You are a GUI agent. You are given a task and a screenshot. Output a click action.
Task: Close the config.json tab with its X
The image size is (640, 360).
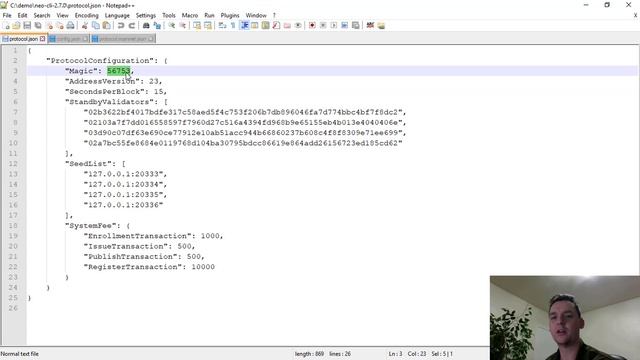coord(85,39)
